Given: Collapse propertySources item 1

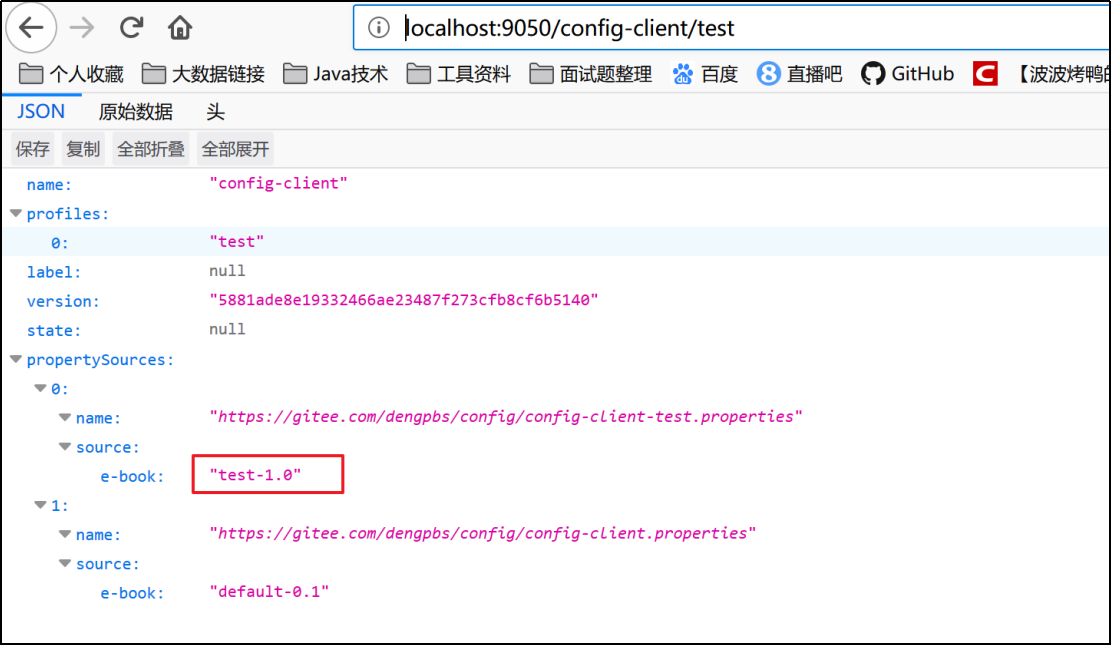Looking at the screenshot, I should coord(40,505).
